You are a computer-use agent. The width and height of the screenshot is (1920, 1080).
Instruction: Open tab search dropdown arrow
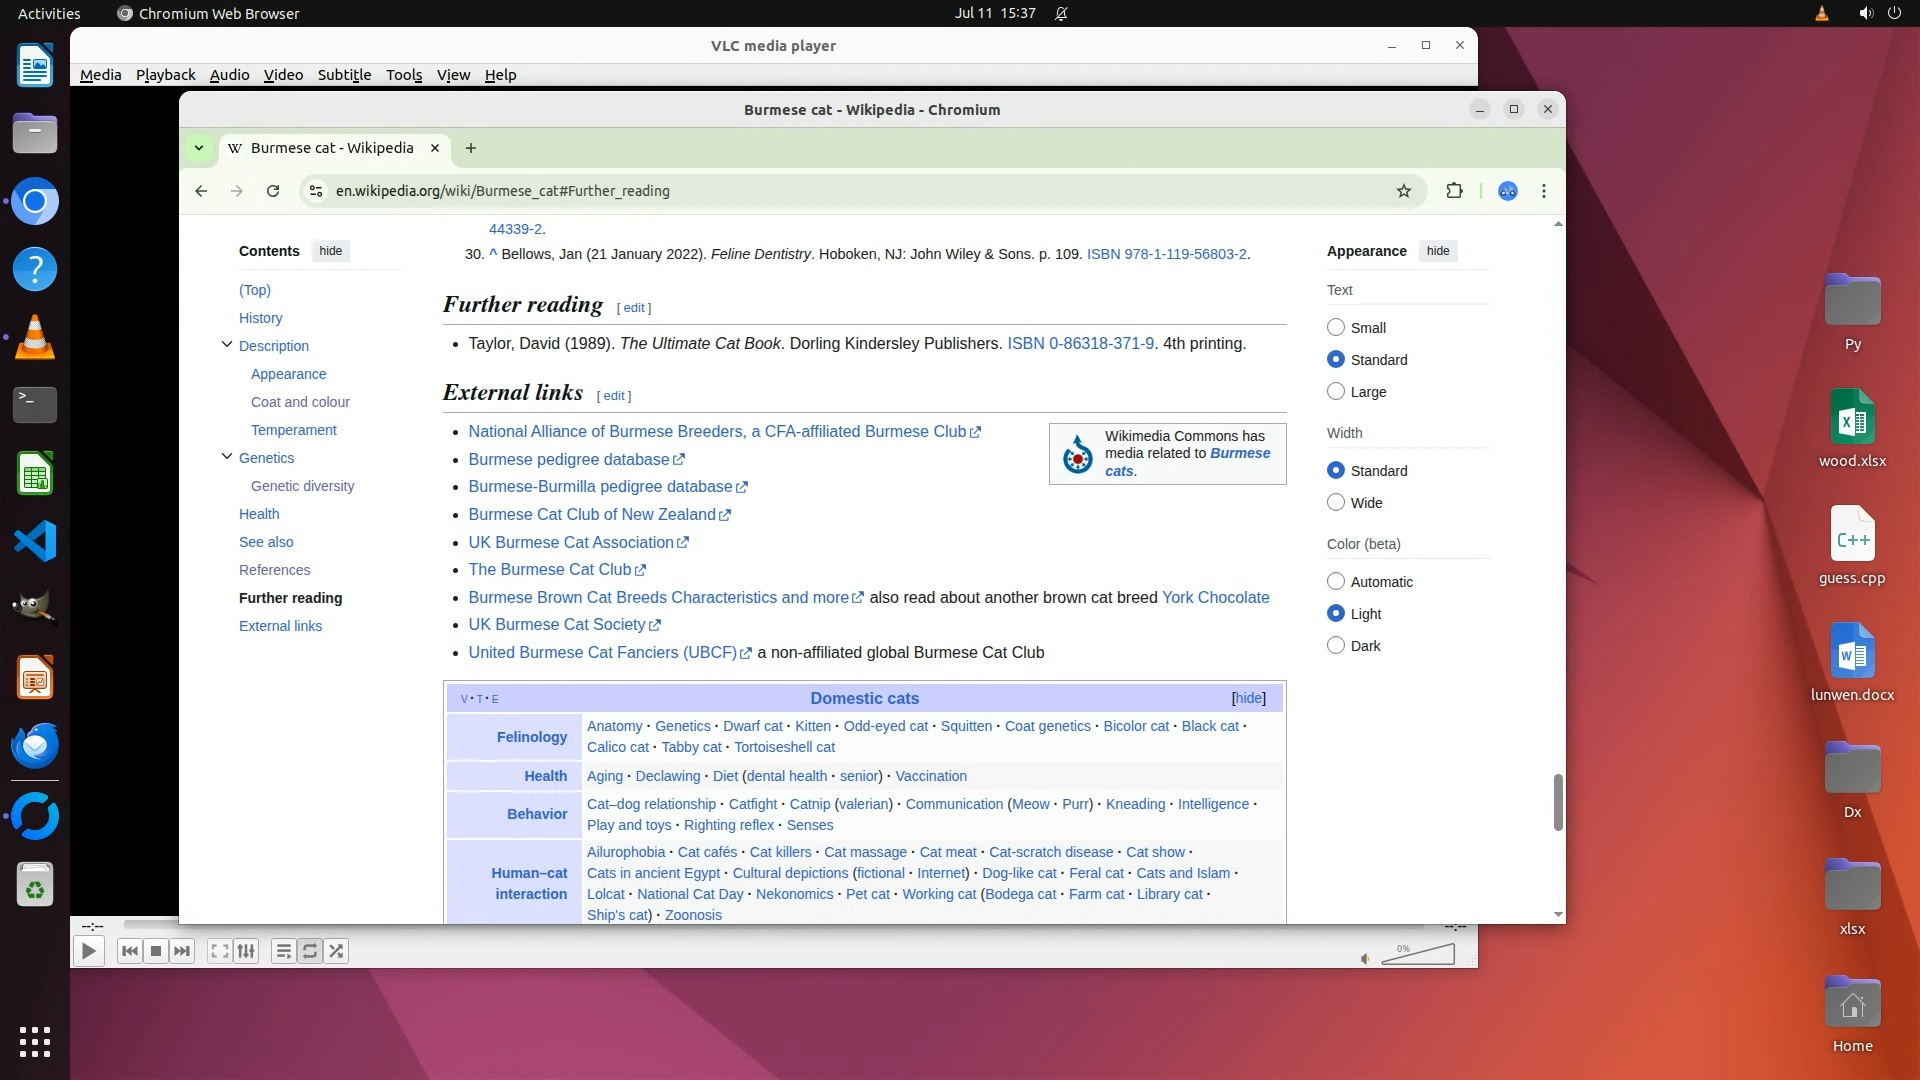pyautogui.click(x=199, y=148)
